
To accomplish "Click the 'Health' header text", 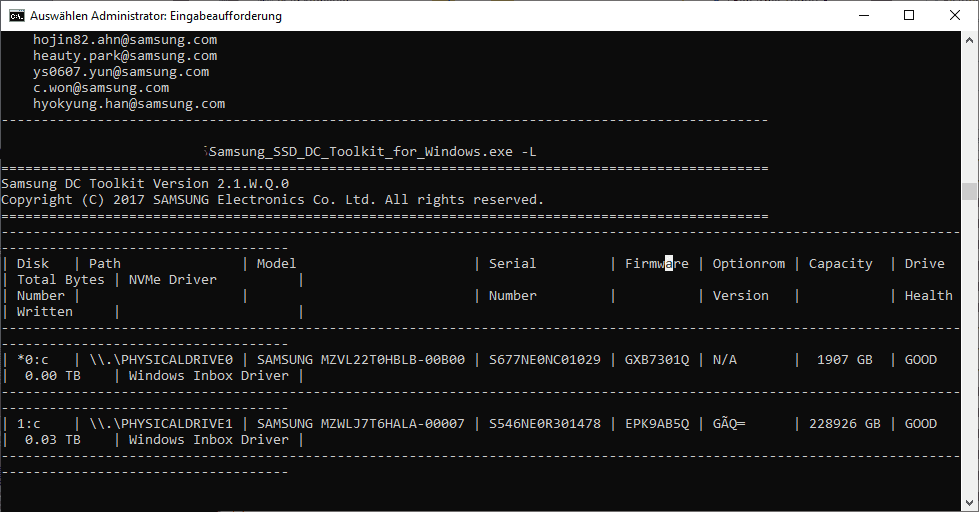I will point(929,295).
